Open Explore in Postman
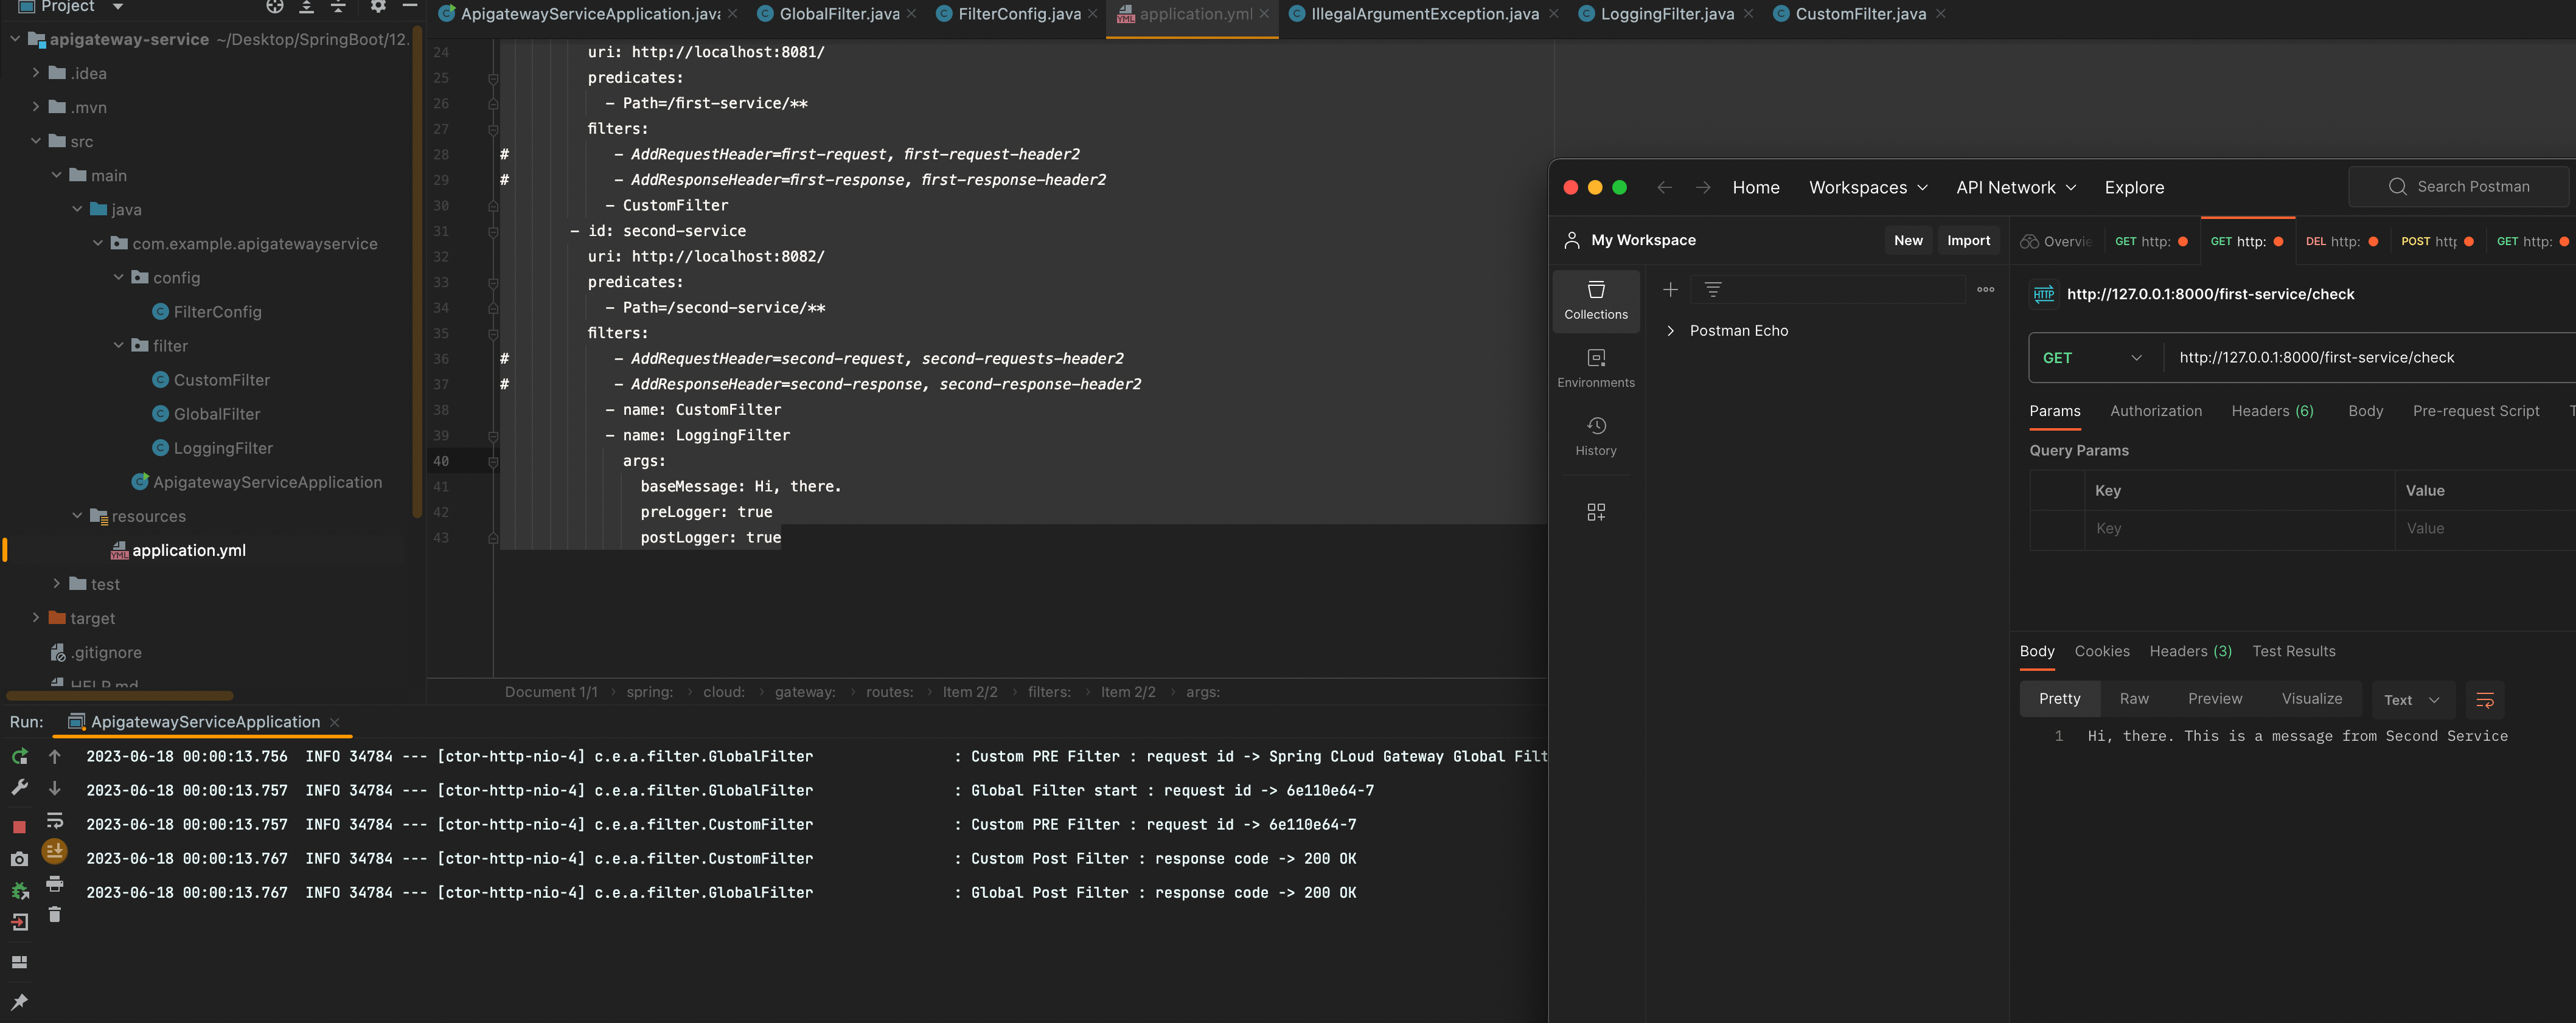2576x1023 pixels. point(2134,188)
